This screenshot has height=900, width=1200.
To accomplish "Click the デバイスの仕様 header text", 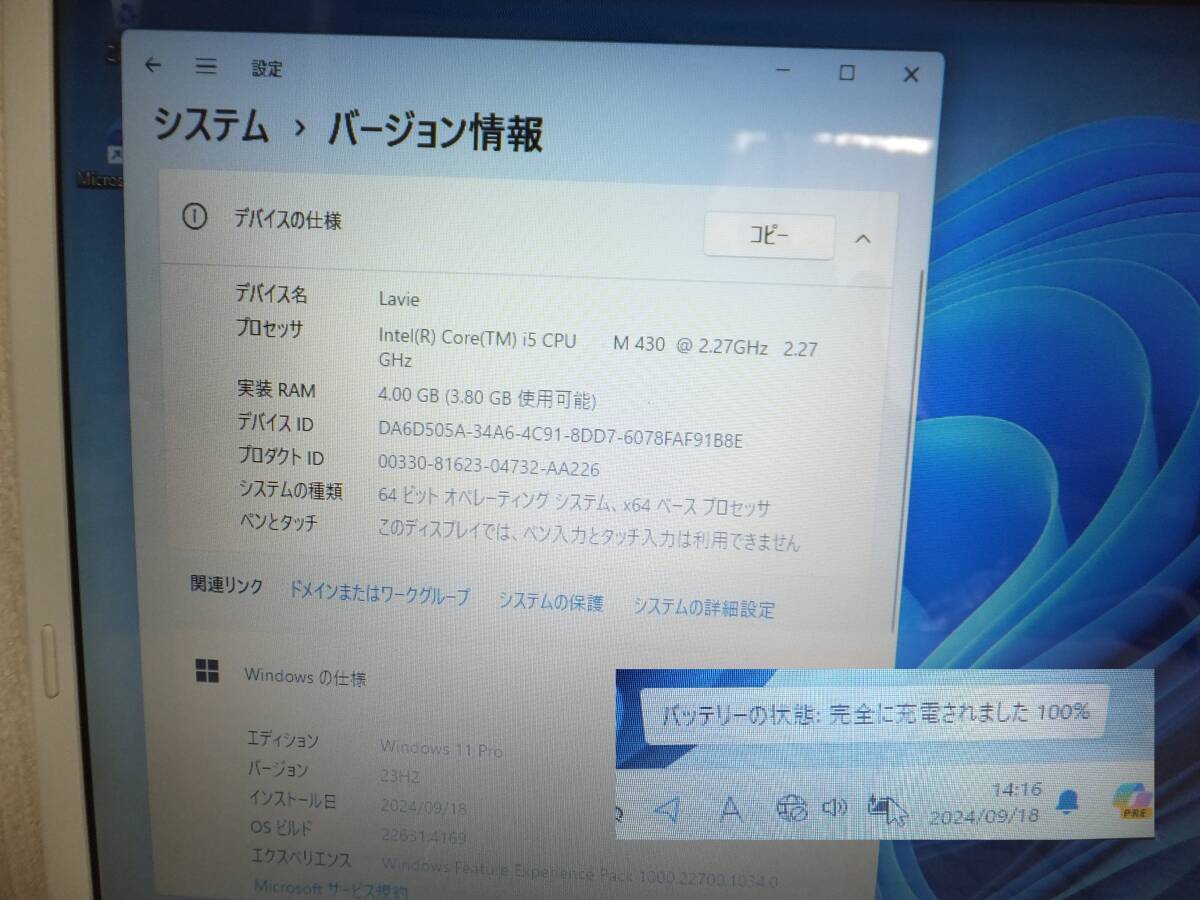I will click(287, 219).
